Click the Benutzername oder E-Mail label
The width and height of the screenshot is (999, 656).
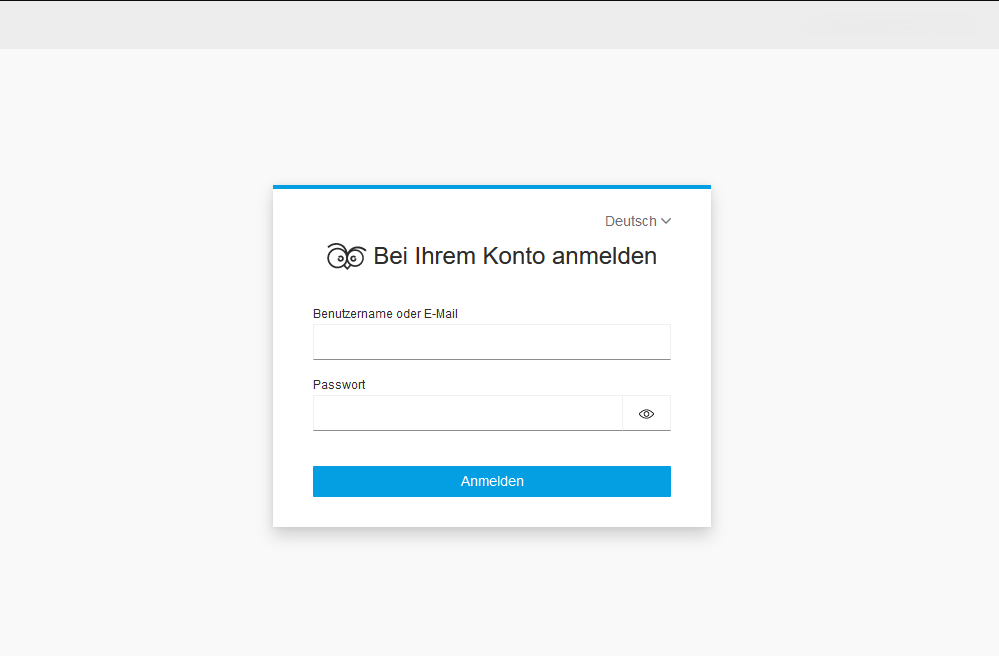coord(385,313)
